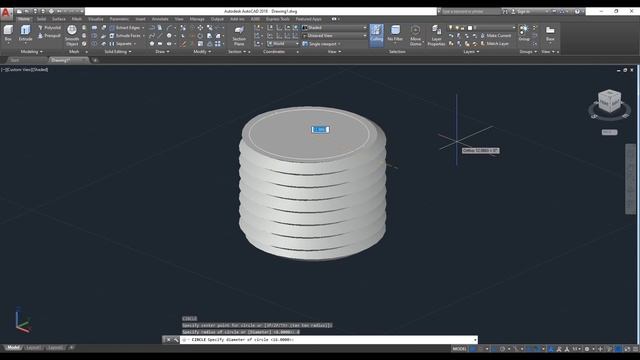Click the Group tool
The height and width of the screenshot is (360, 640).
(524, 33)
